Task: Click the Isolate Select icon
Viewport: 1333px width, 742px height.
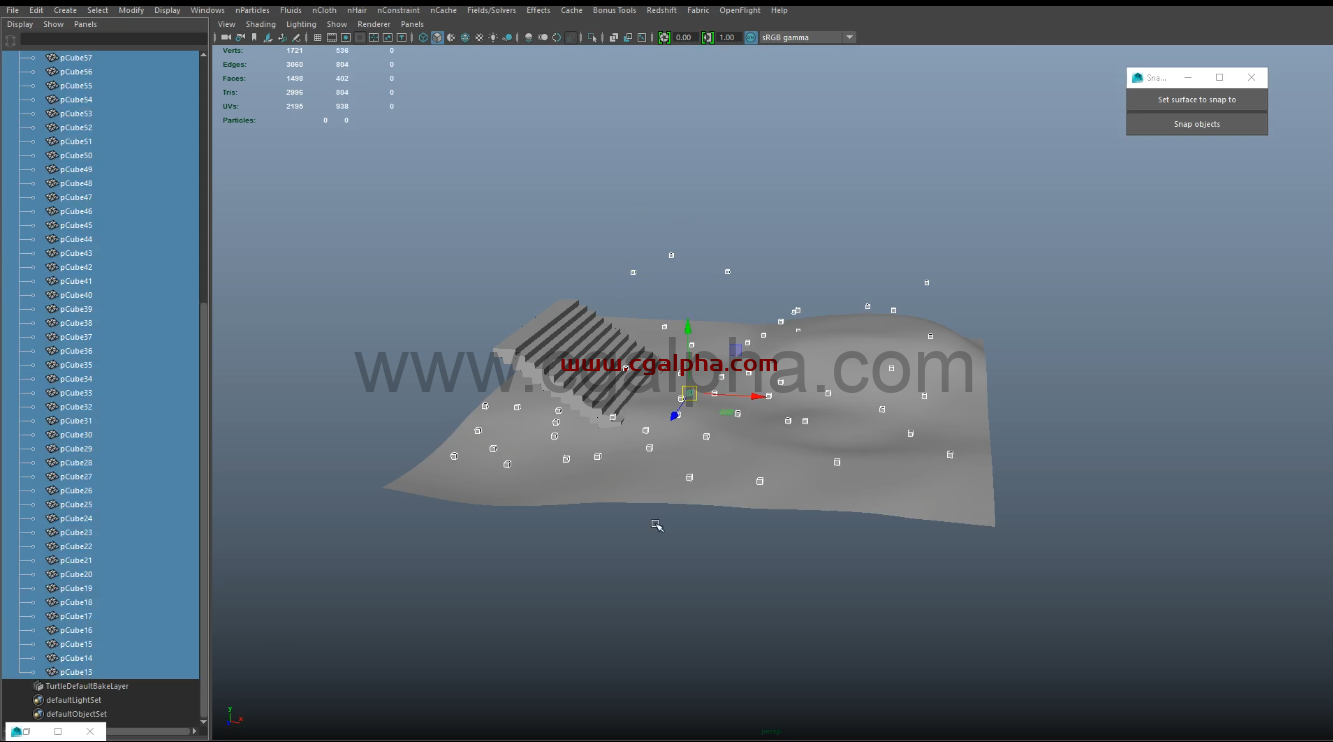Action: 591,37
